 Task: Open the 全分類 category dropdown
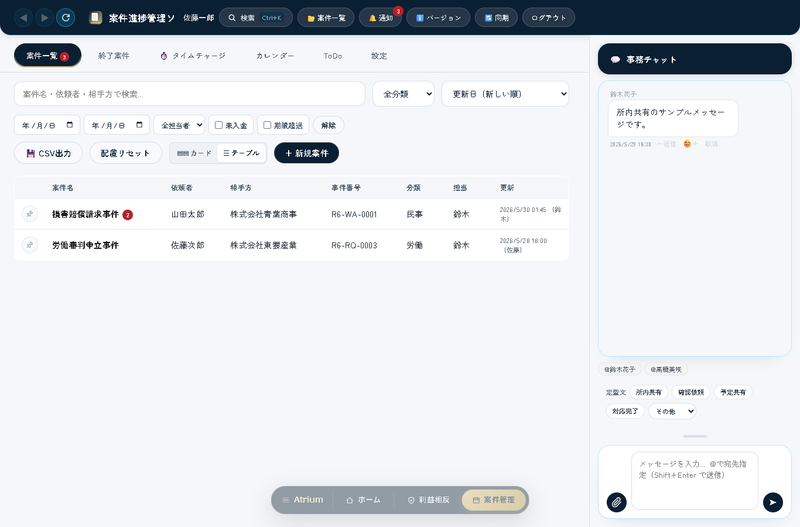pos(404,94)
